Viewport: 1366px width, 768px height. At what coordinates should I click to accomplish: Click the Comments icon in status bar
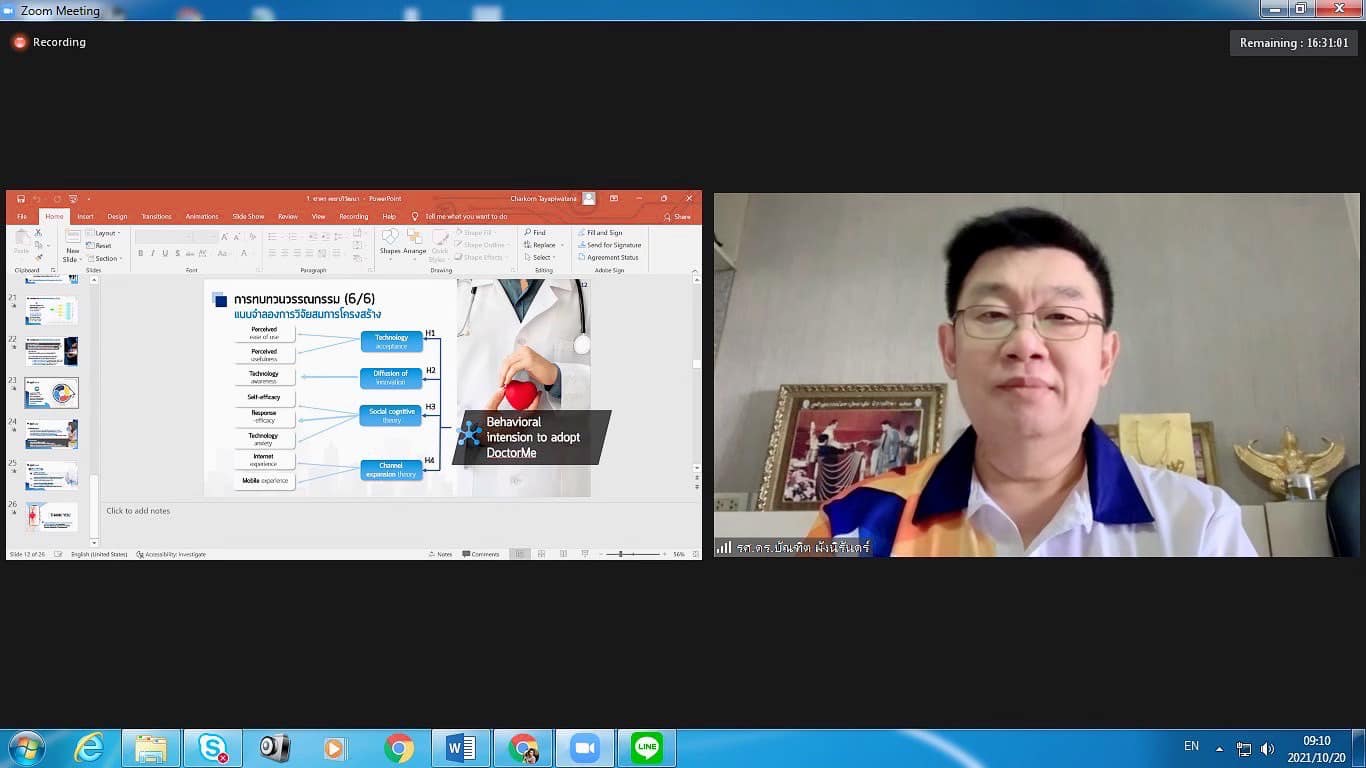(481, 554)
